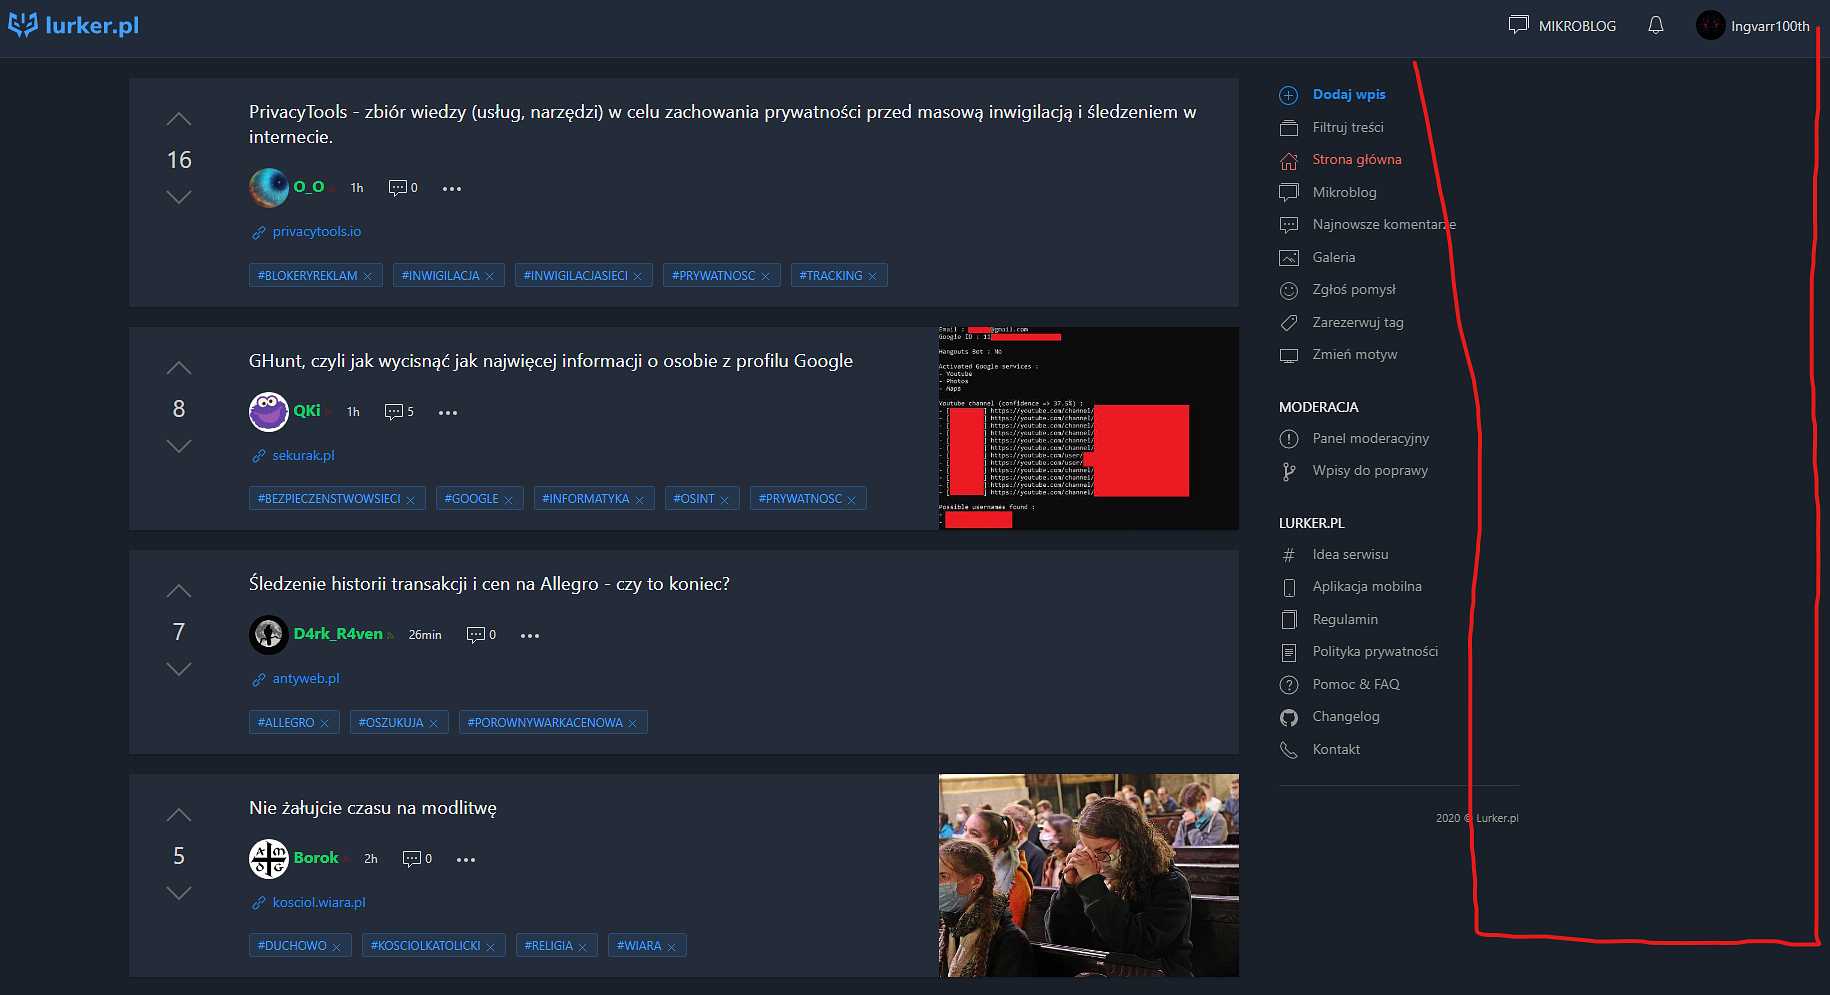Open Idea serwisu link
This screenshot has height=995, width=1830.
[x=1334, y=554]
